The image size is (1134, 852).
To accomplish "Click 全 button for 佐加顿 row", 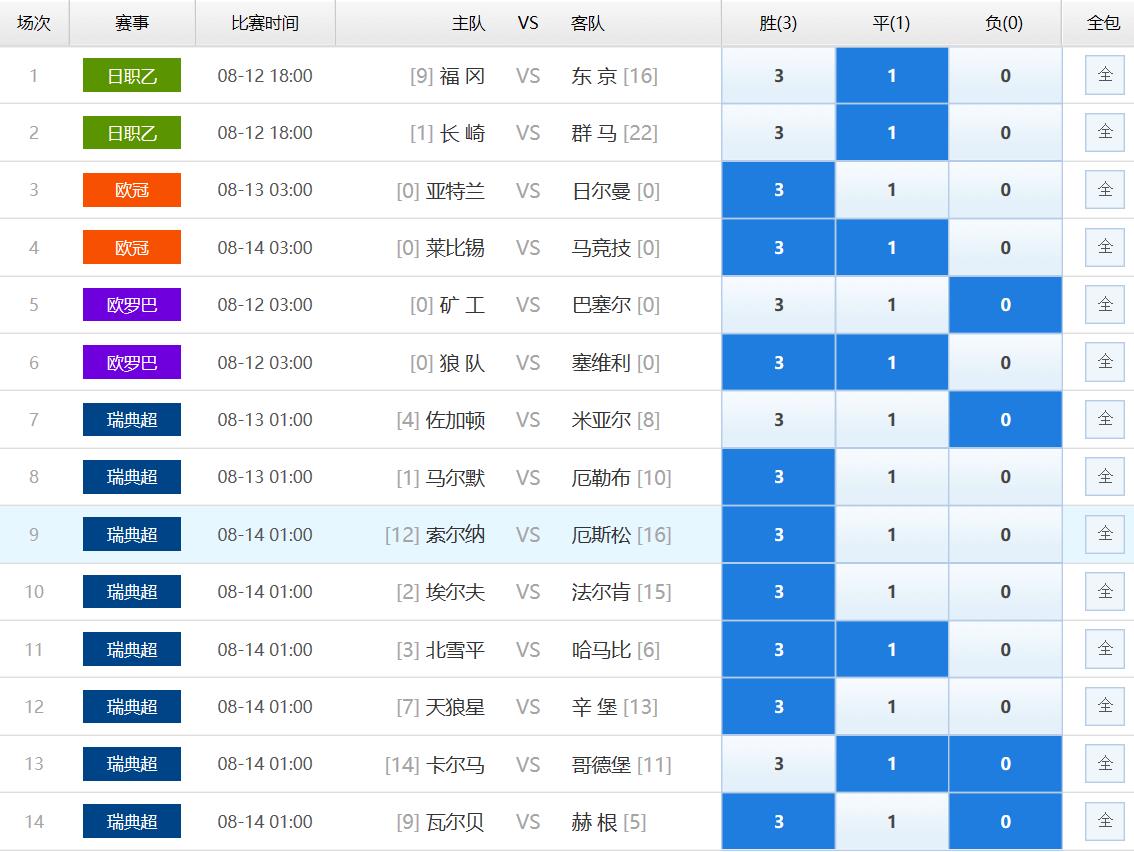I will [1104, 419].
